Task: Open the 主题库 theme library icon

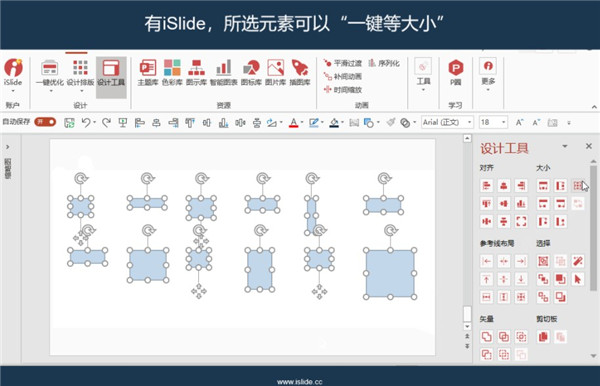Action: [x=148, y=72]
